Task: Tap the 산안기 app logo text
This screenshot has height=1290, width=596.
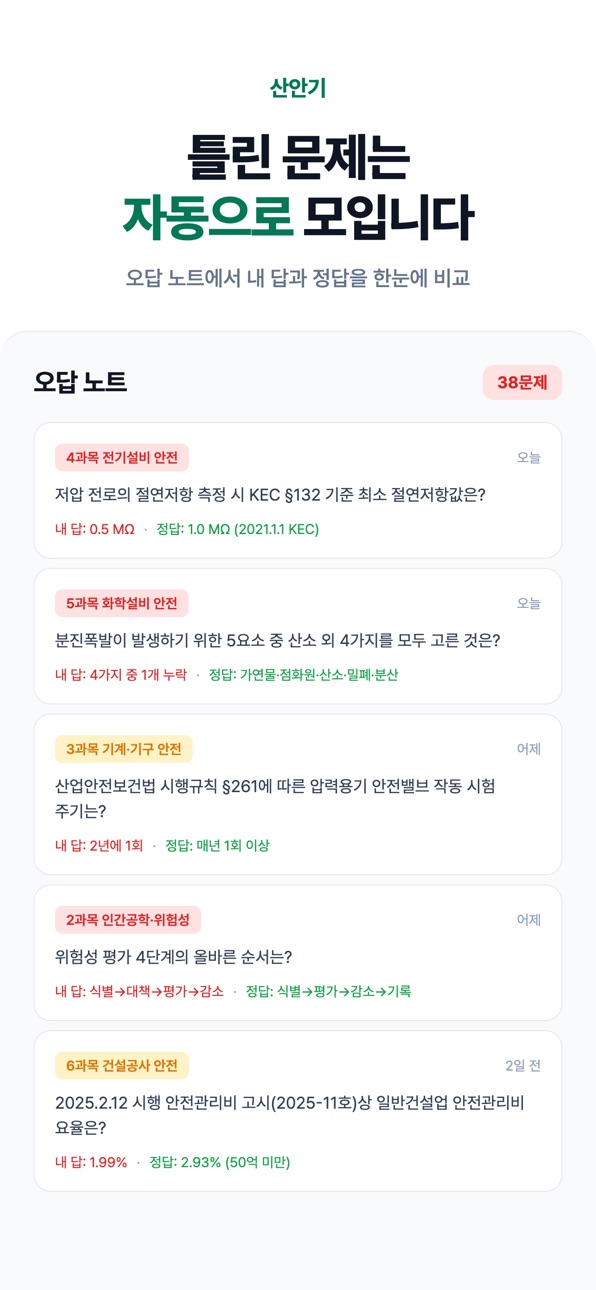Action: point(298,88)
